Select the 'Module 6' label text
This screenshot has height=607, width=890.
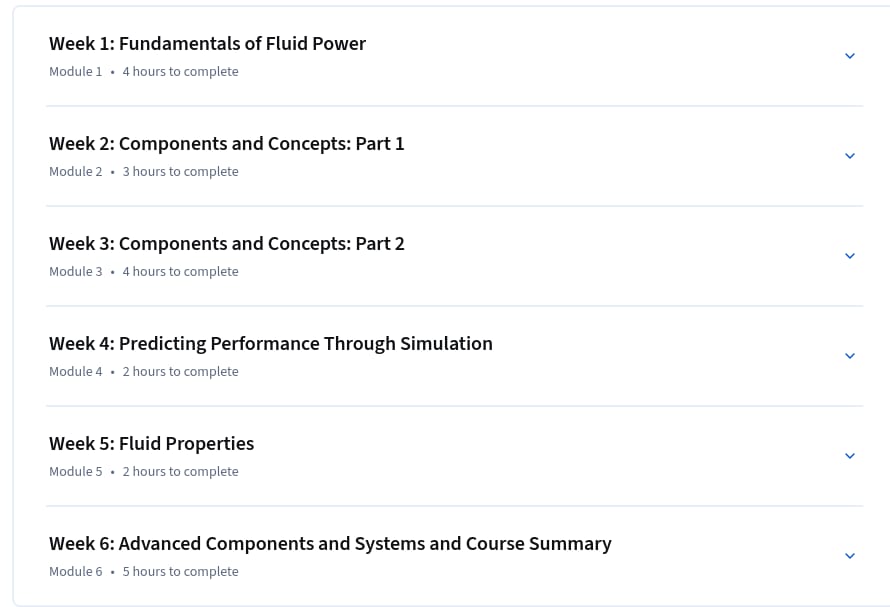(x=75, y=571)
